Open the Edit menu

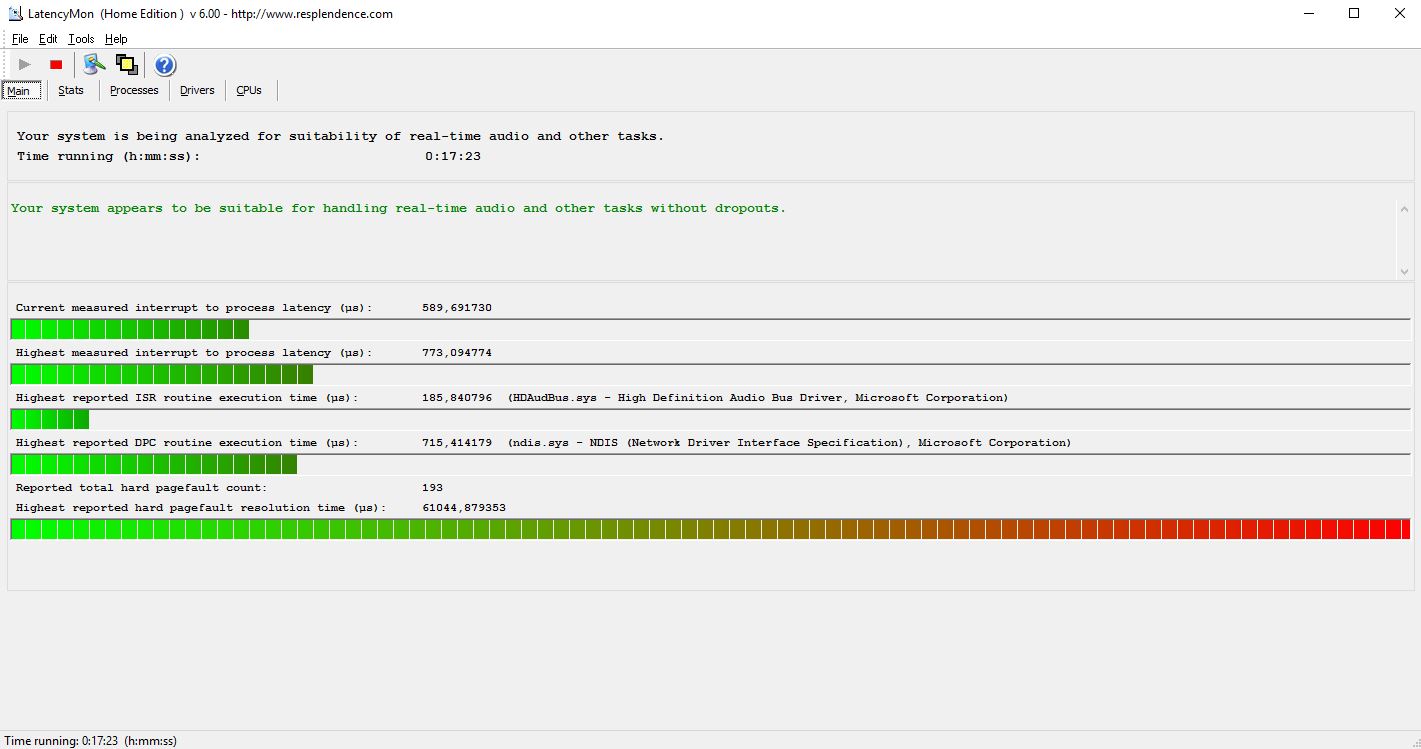tap(48, 39)
